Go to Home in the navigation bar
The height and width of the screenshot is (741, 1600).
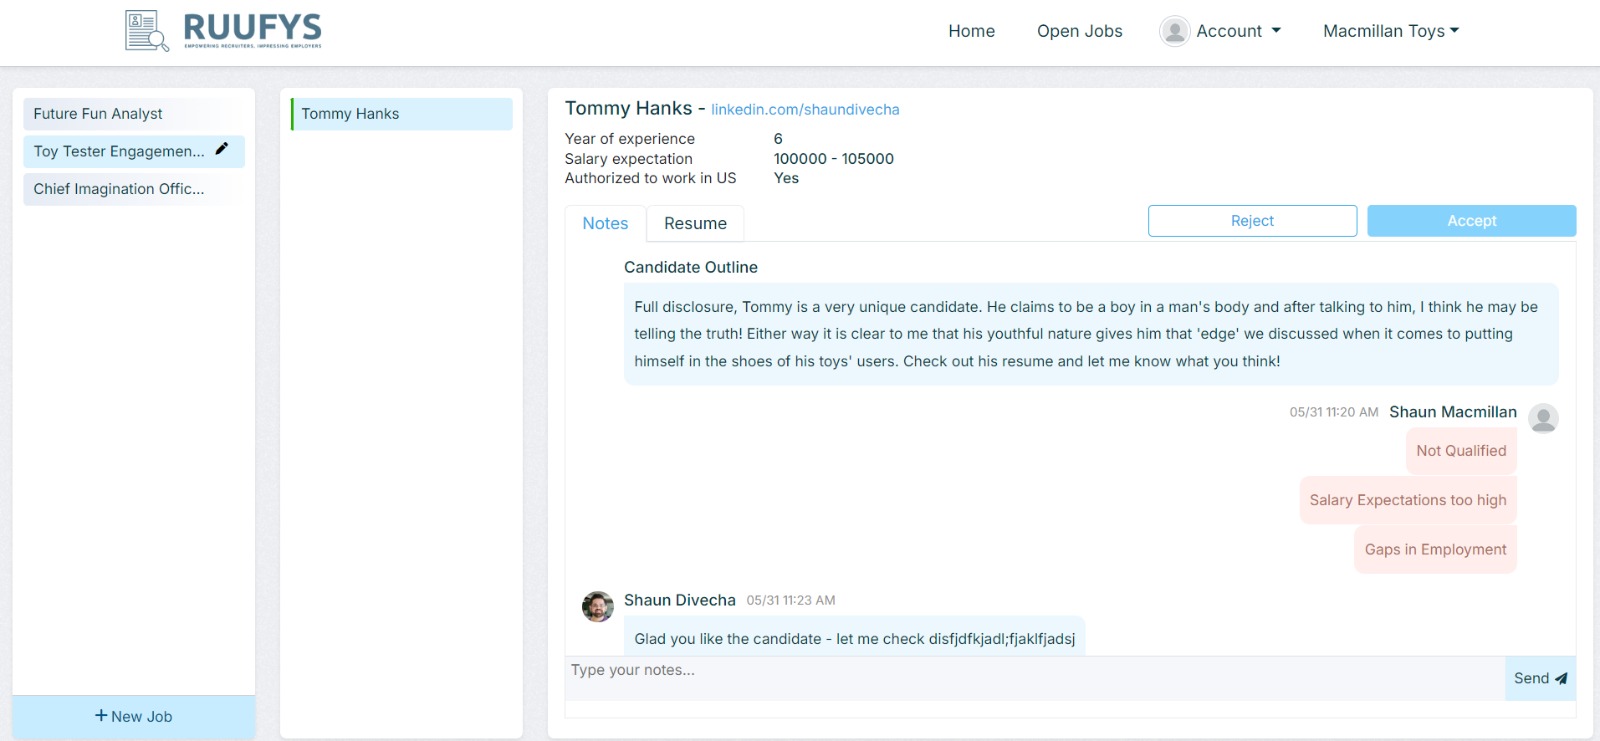(972, 31)
